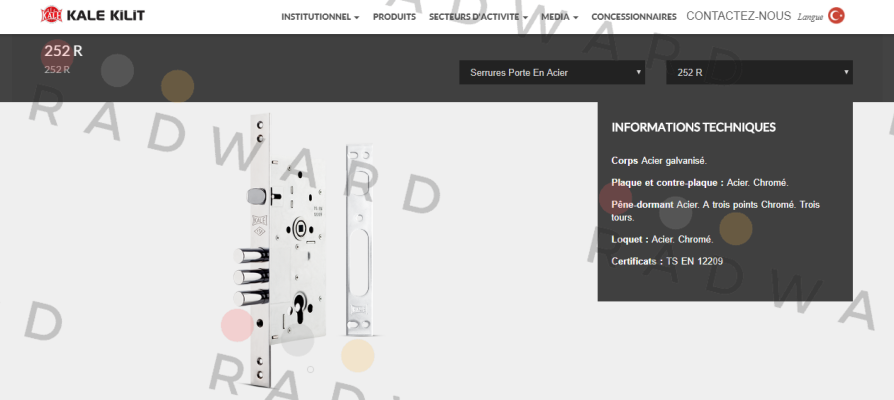Select the Plaque et contre-plaque line
Viewport: 894px width, 400px height.
700,183
